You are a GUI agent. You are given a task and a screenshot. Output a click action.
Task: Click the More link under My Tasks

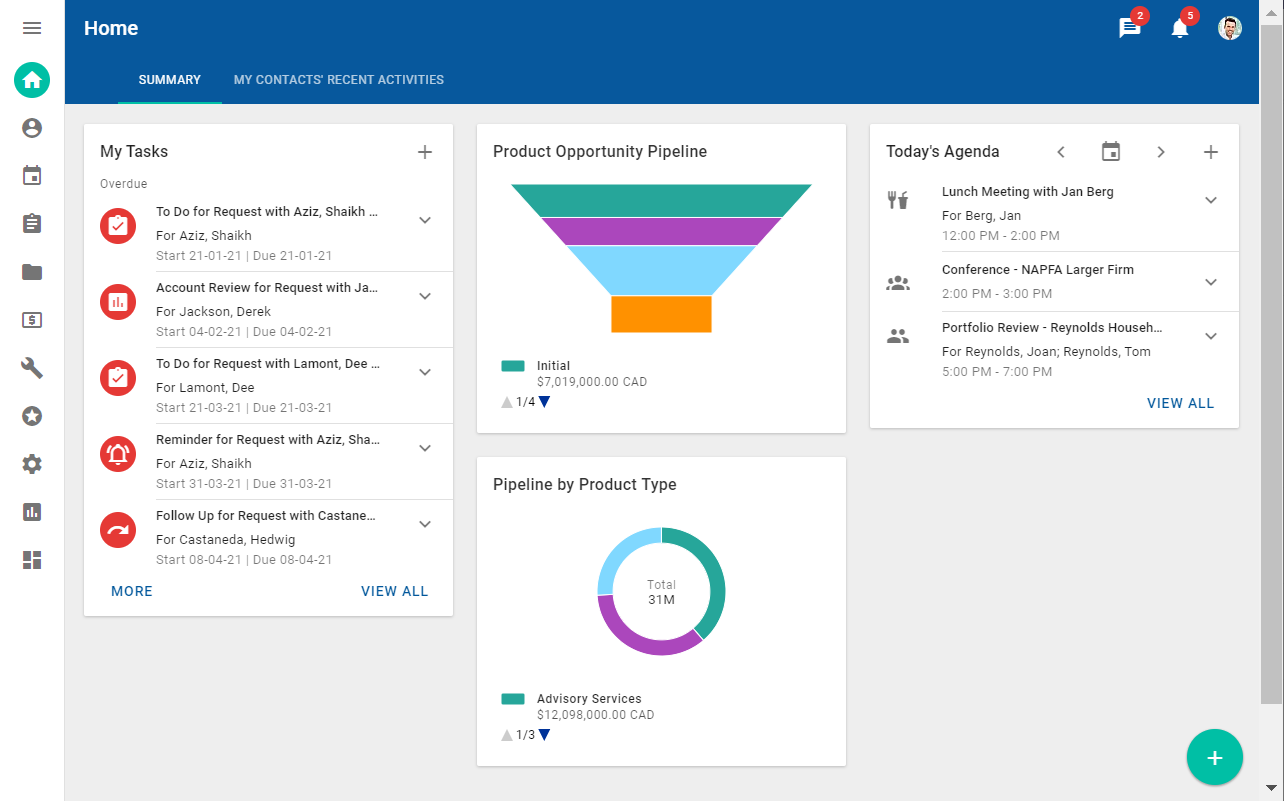point(132,591)
